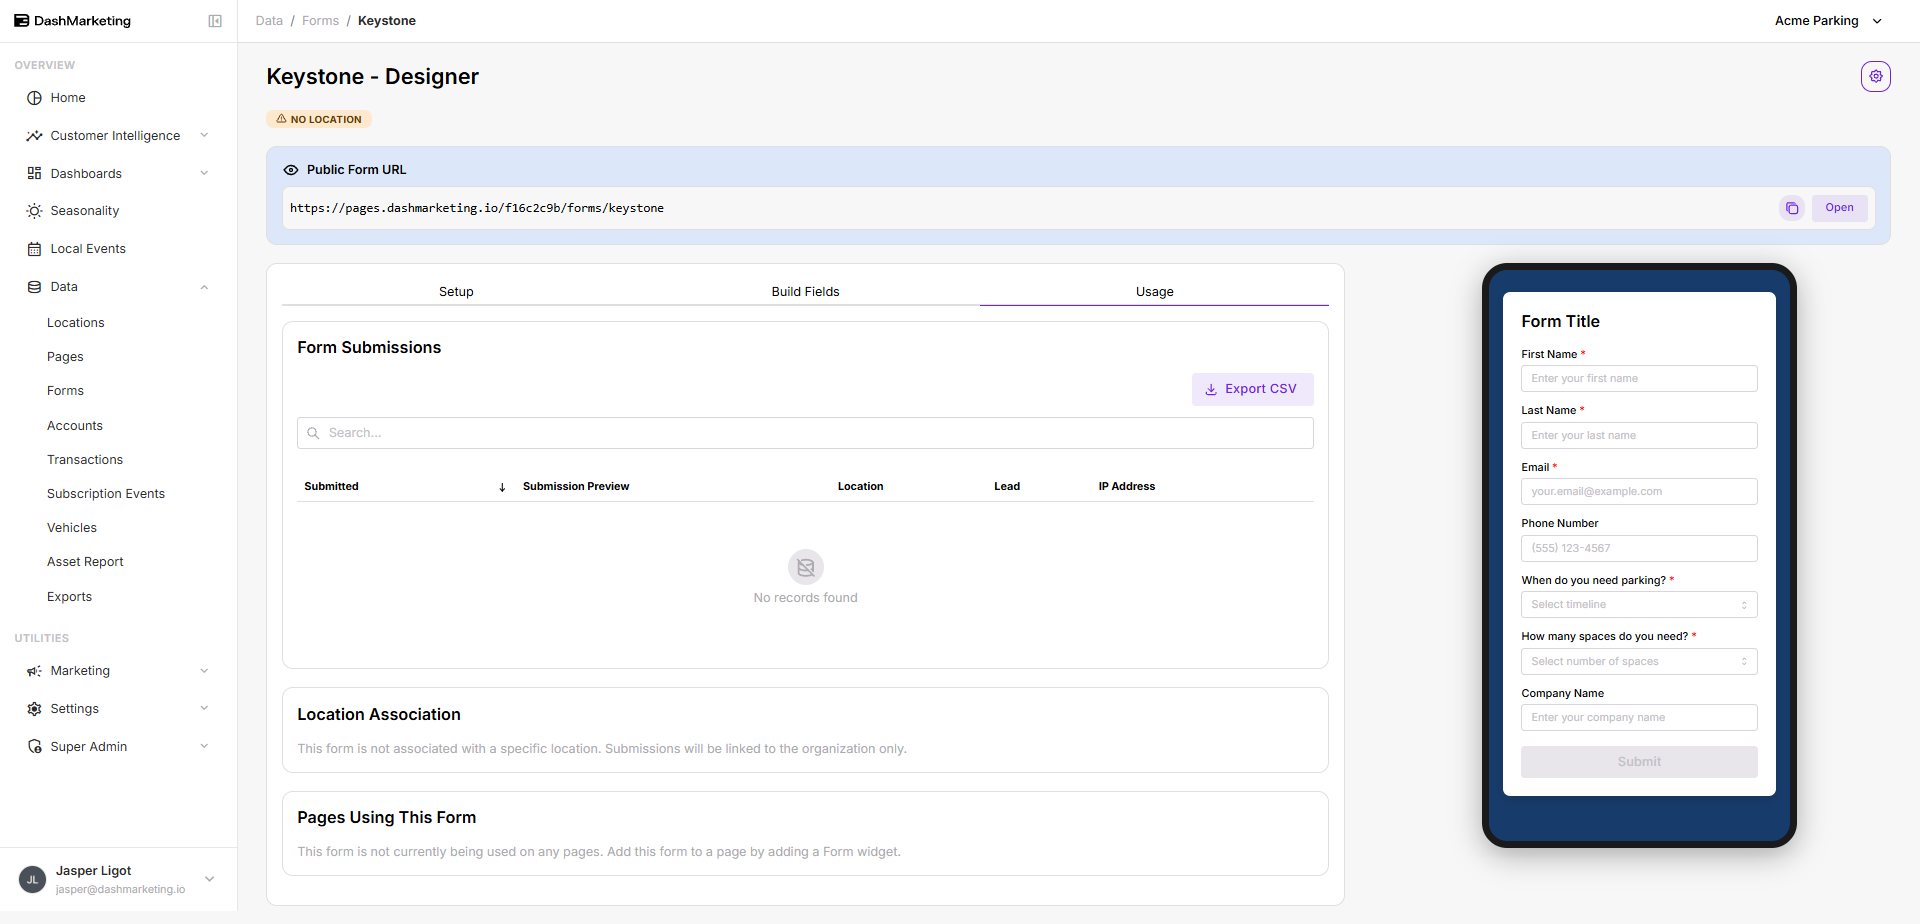Click the Settings gear icon in sidebar
The image size is (1920, 924).
[x=34, y=709]
